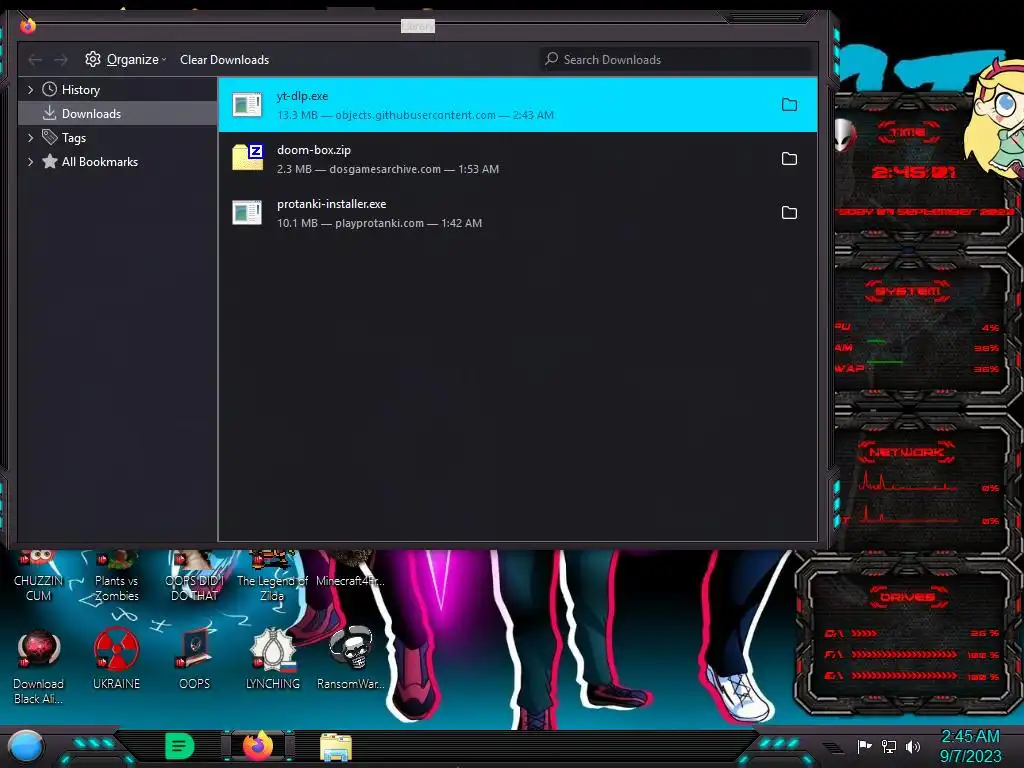Open the green notes app in taskbar
1024x768 pixels.
180,746
